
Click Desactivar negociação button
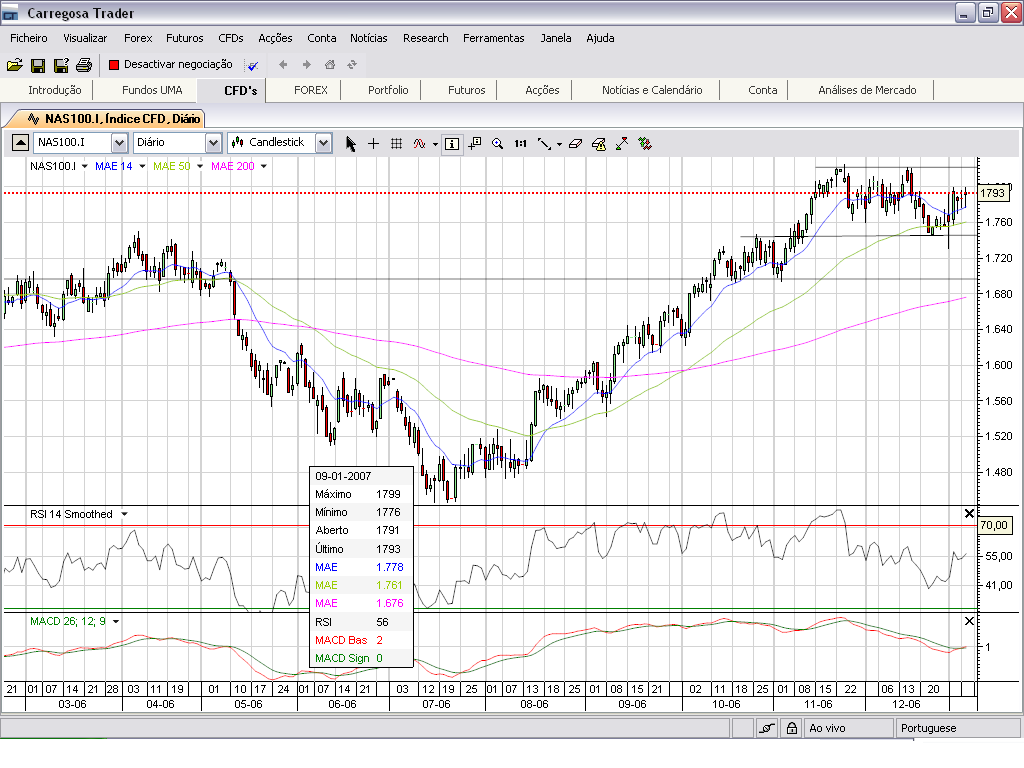tap(170, 65)
